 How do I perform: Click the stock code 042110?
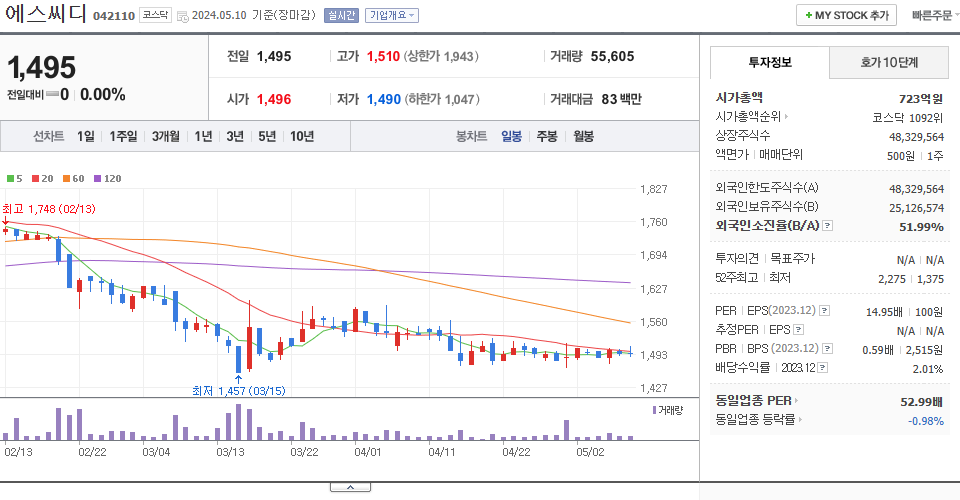[x=114, y=16]
